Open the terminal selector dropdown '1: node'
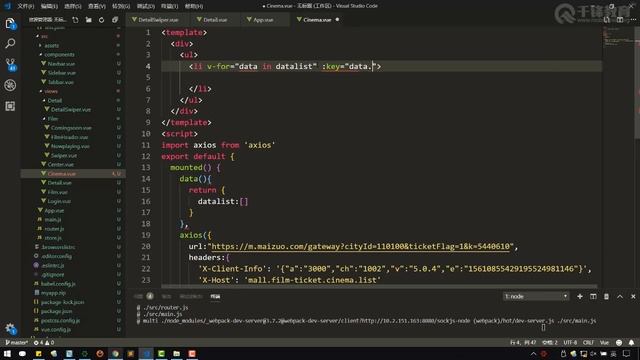Image resolution: width=640 pixels, height=360 pixels. (x=536, y=296)
